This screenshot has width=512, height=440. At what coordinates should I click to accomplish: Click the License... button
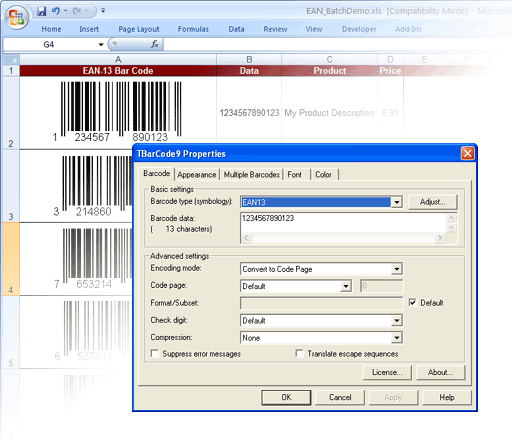point(387,372)
